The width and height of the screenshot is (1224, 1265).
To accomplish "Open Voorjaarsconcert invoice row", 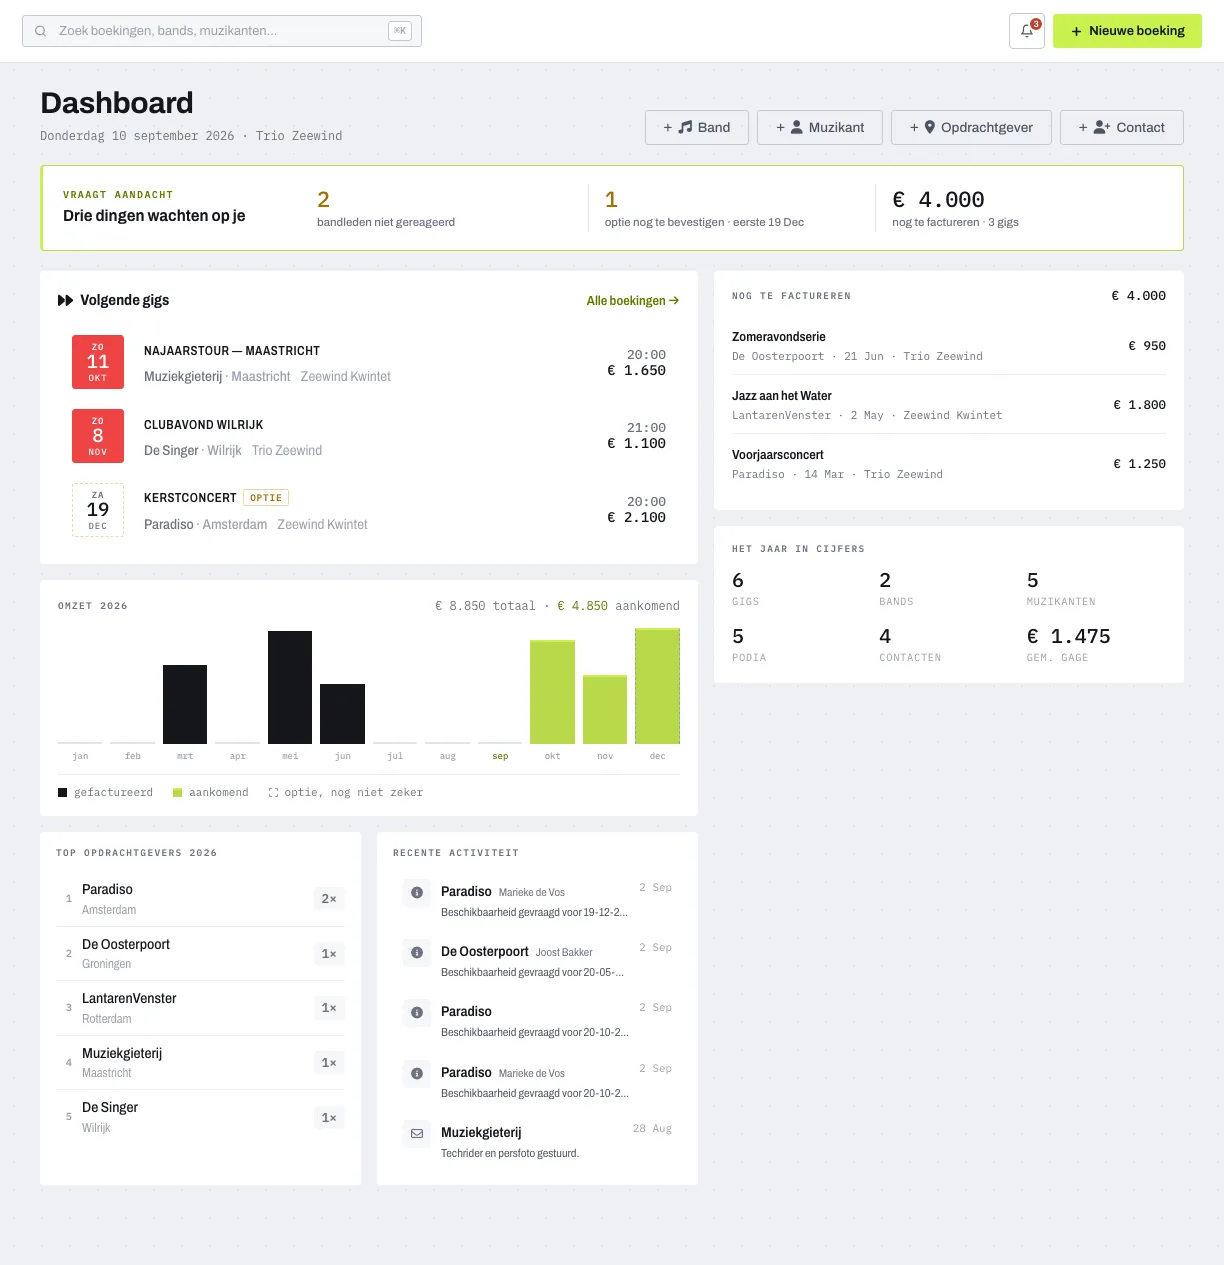I will click(x=949, y=464).
